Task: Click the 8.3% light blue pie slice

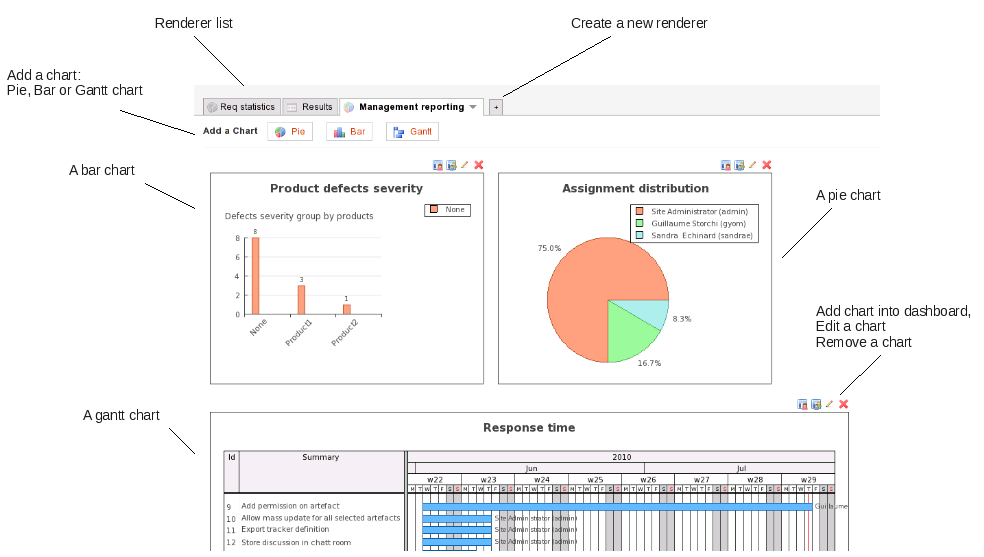Action: pos(650,311)
